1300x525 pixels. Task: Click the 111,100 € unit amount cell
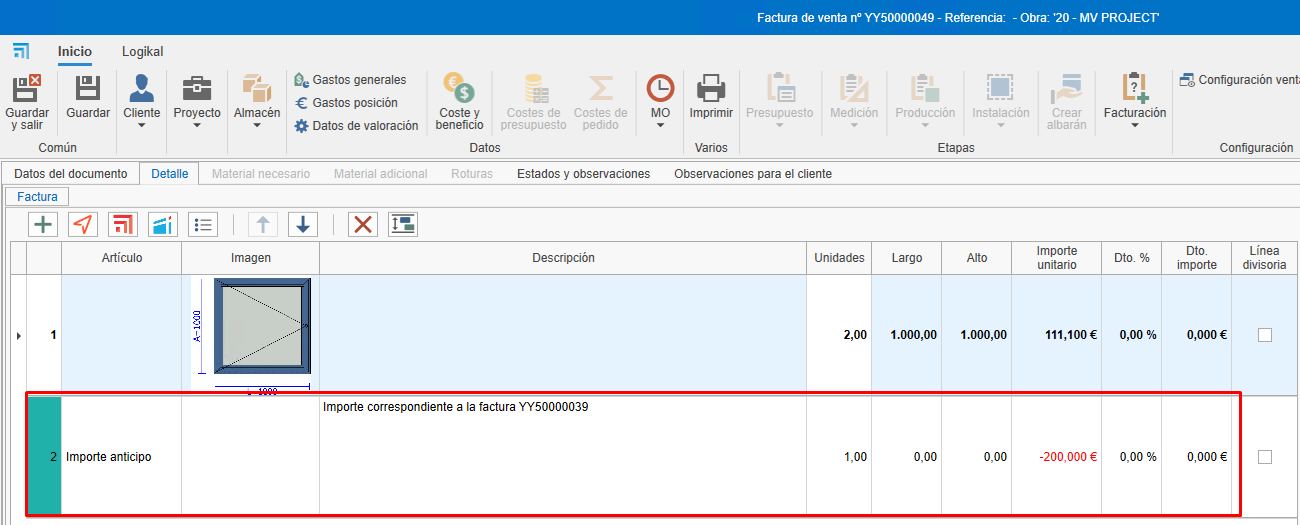tap(1056, 335)
